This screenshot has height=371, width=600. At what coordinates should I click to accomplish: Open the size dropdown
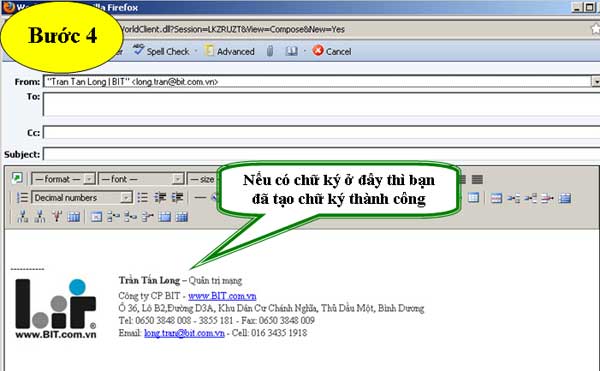(x=203, y=179)
